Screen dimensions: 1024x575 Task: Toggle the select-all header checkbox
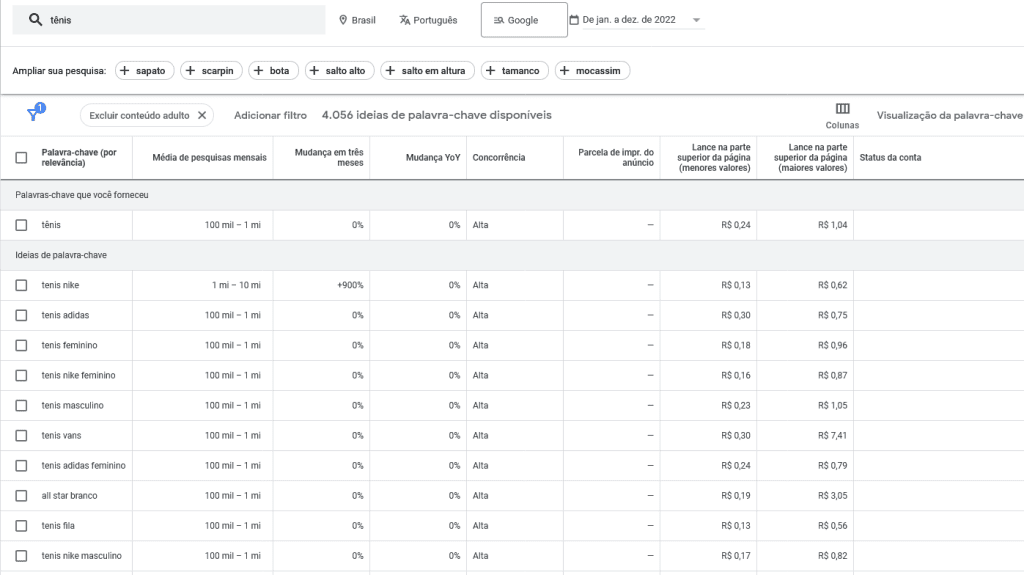click(x=22, y=157)
